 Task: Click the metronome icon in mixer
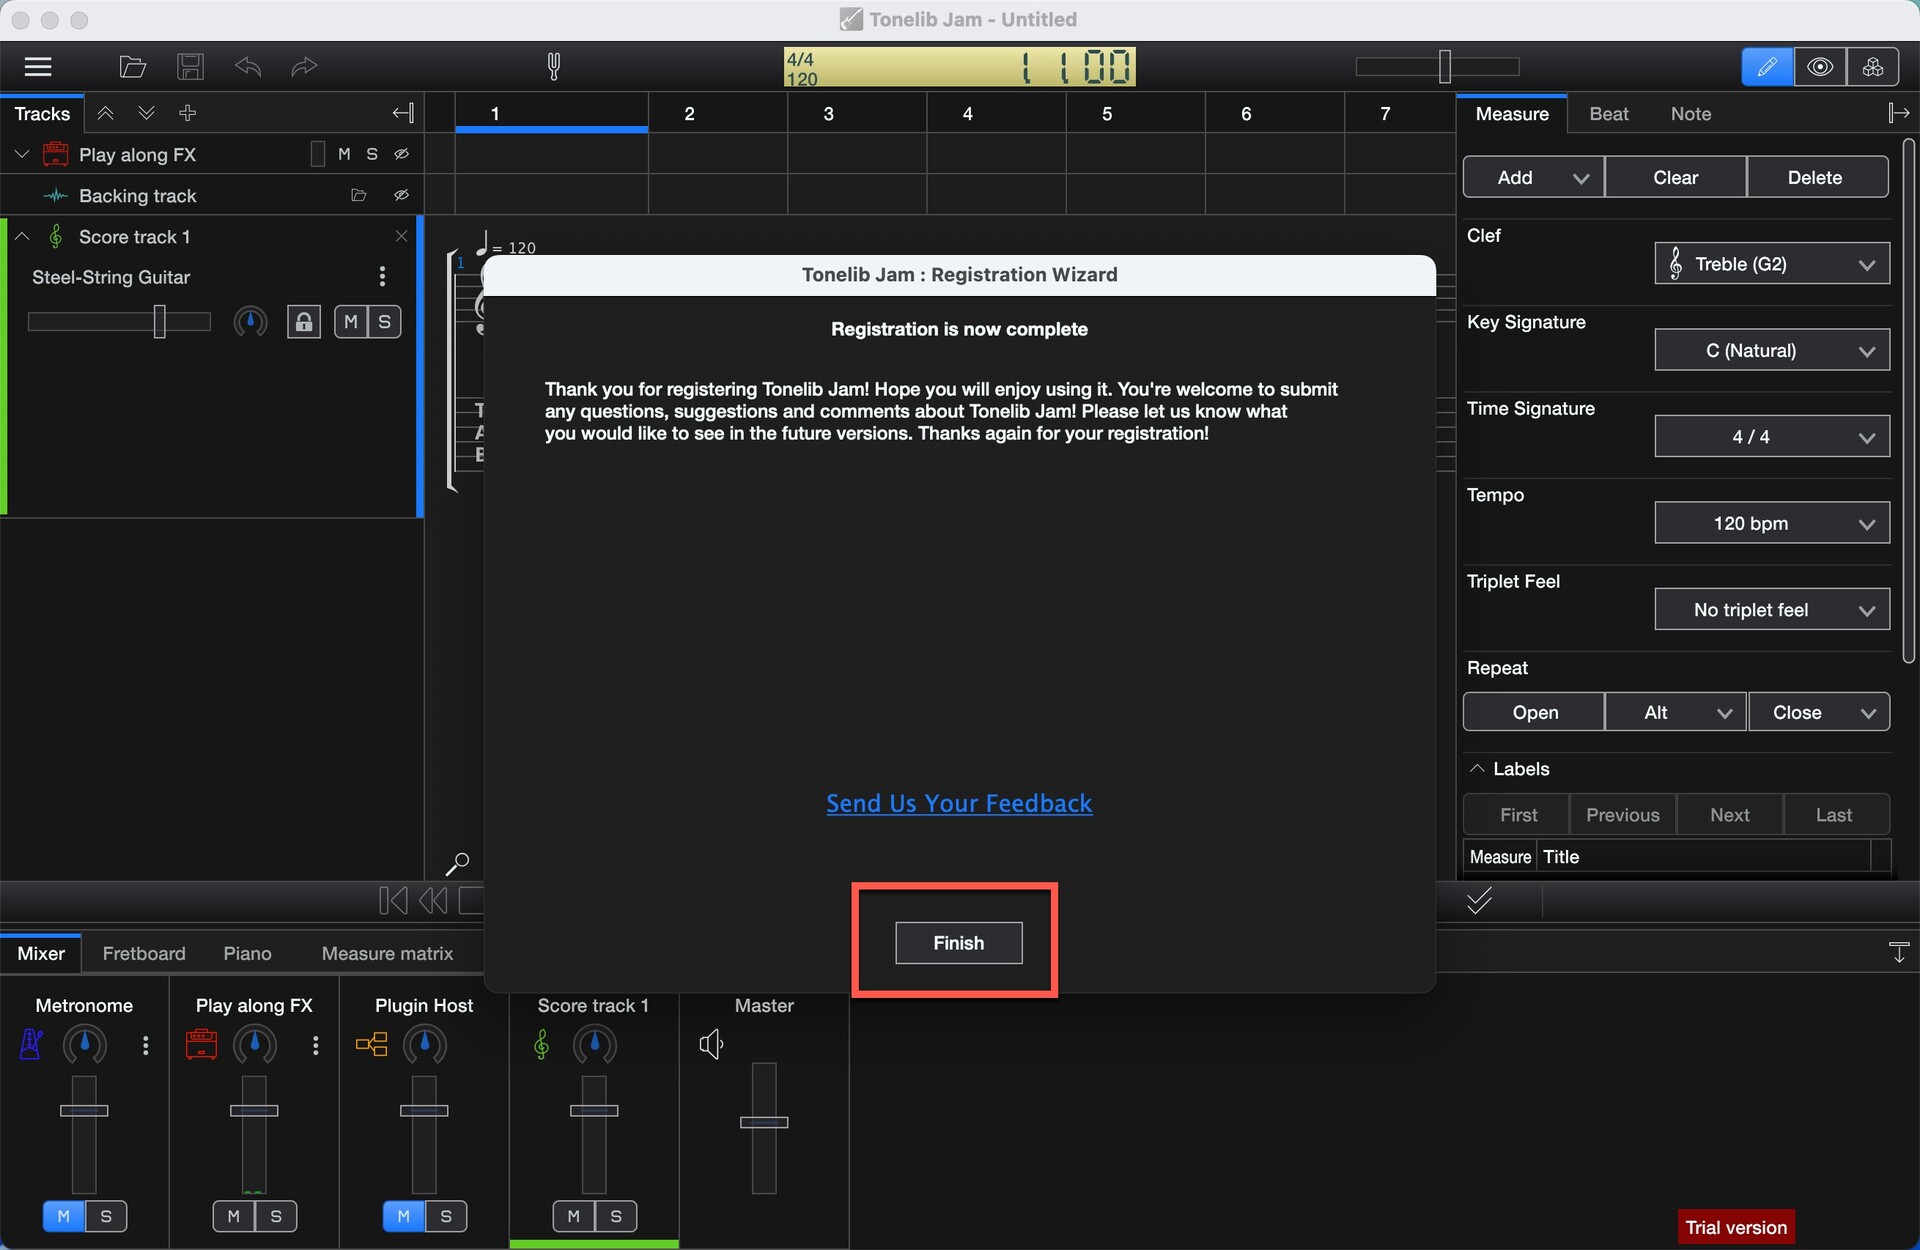click(x=31, y=1045)
